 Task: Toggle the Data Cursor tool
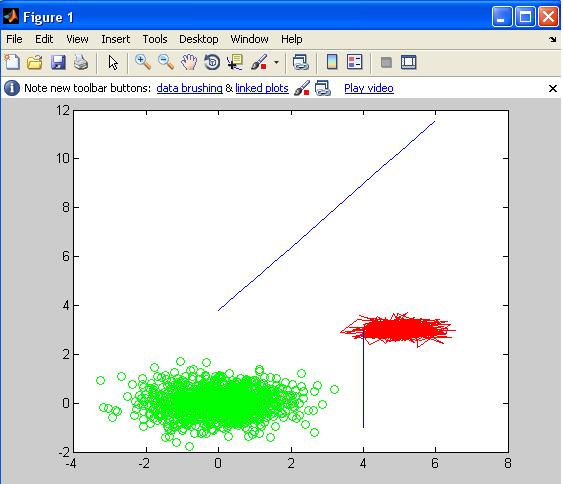[235, 62]
